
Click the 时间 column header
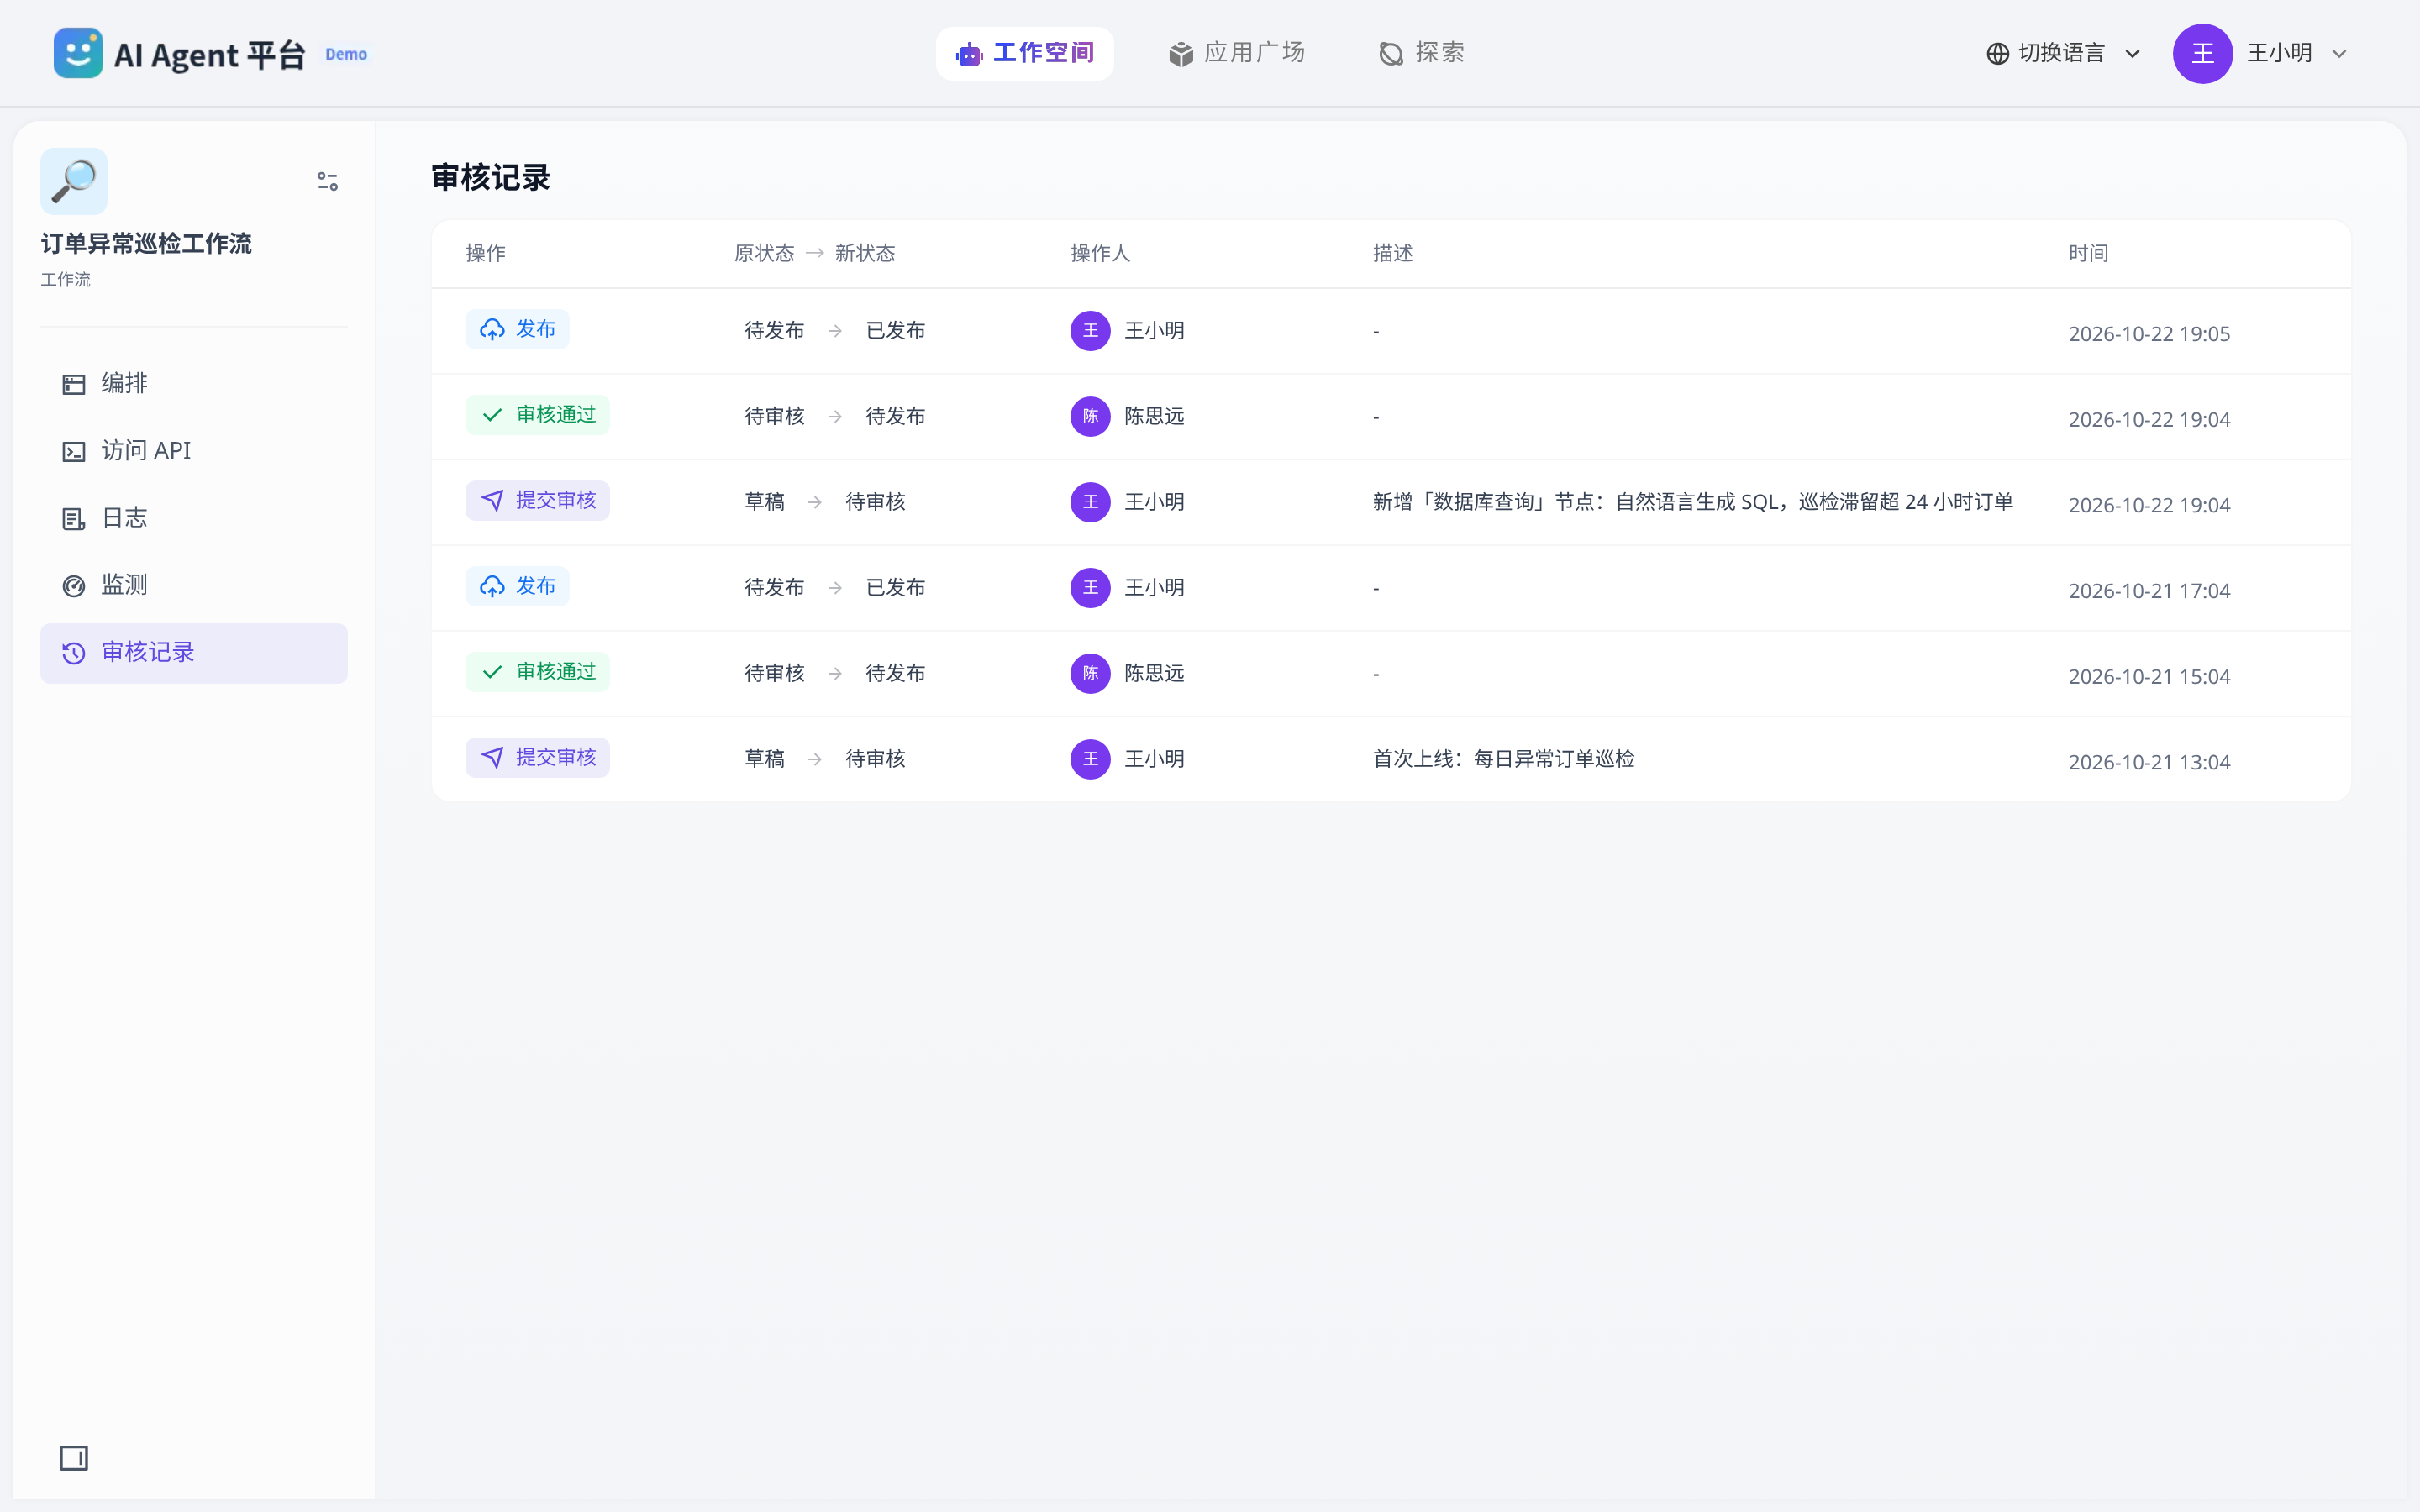[x=2088, y=253]
